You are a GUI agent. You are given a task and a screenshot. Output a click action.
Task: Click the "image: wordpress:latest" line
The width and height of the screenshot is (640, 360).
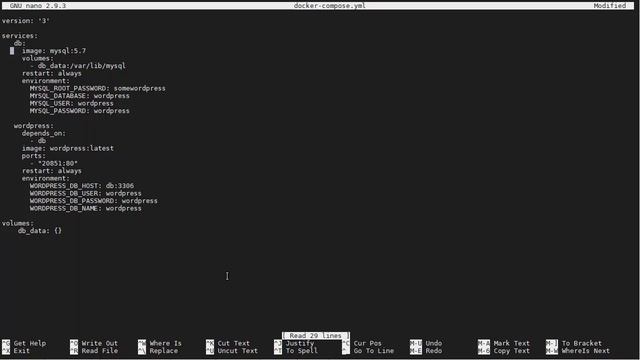tap(68, 149)
